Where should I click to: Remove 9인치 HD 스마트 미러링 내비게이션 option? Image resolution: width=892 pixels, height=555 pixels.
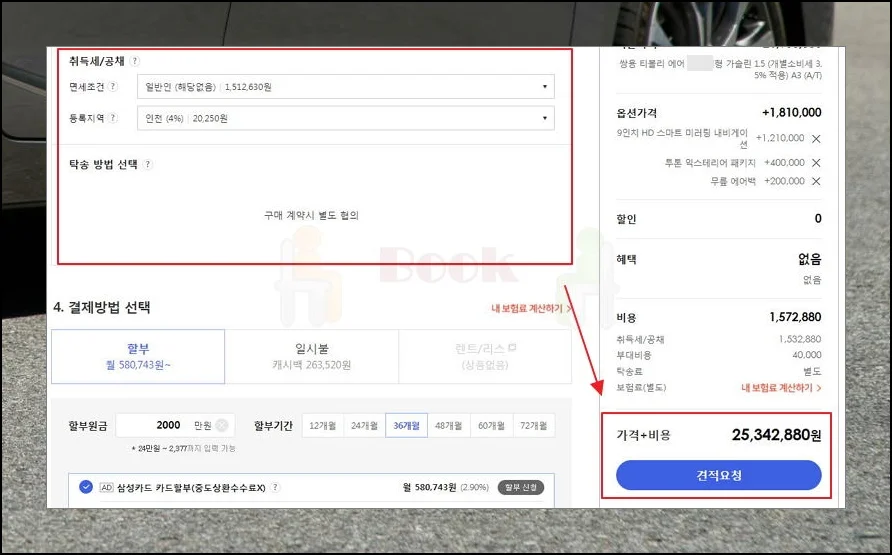pyautogui.click(x=816, y=139)
